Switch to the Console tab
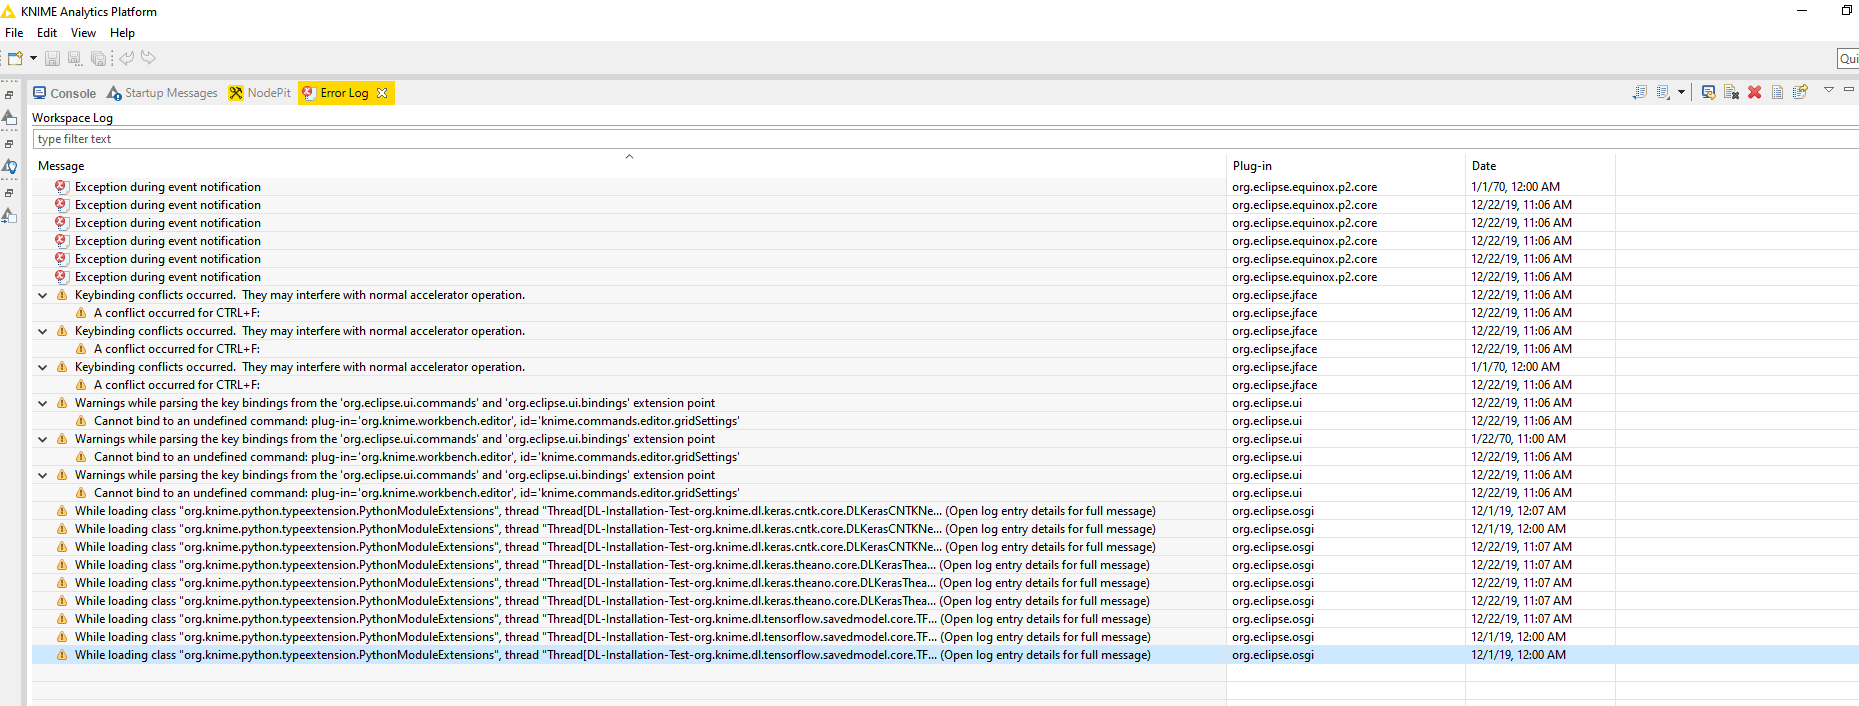The image size is (1859, 706). [x=65, y=93]
